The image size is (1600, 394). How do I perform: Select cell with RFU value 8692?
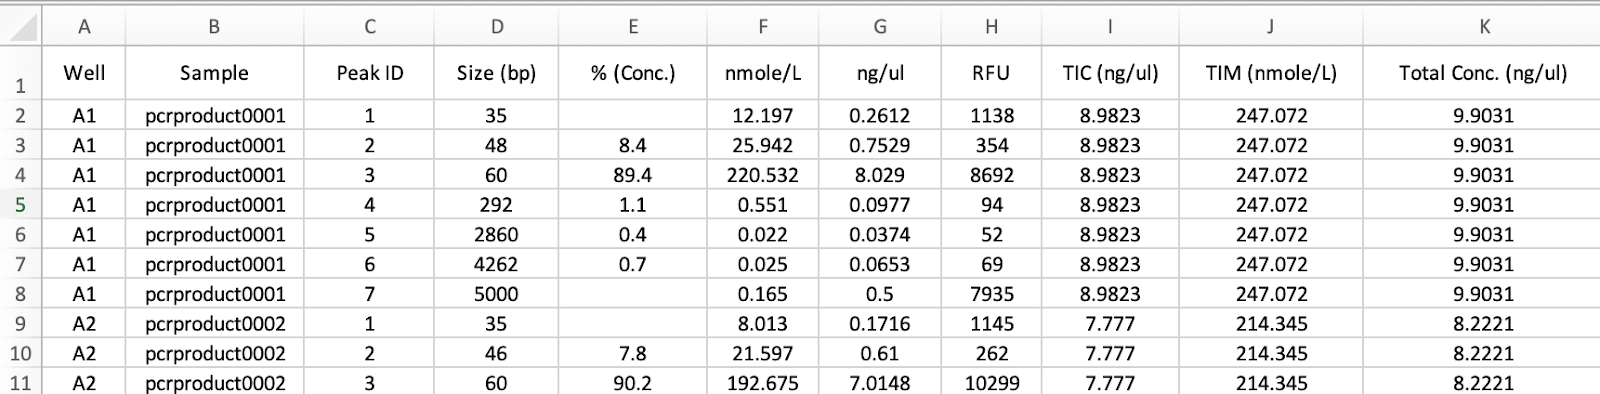pyautogui.click(x=991, y=175)
